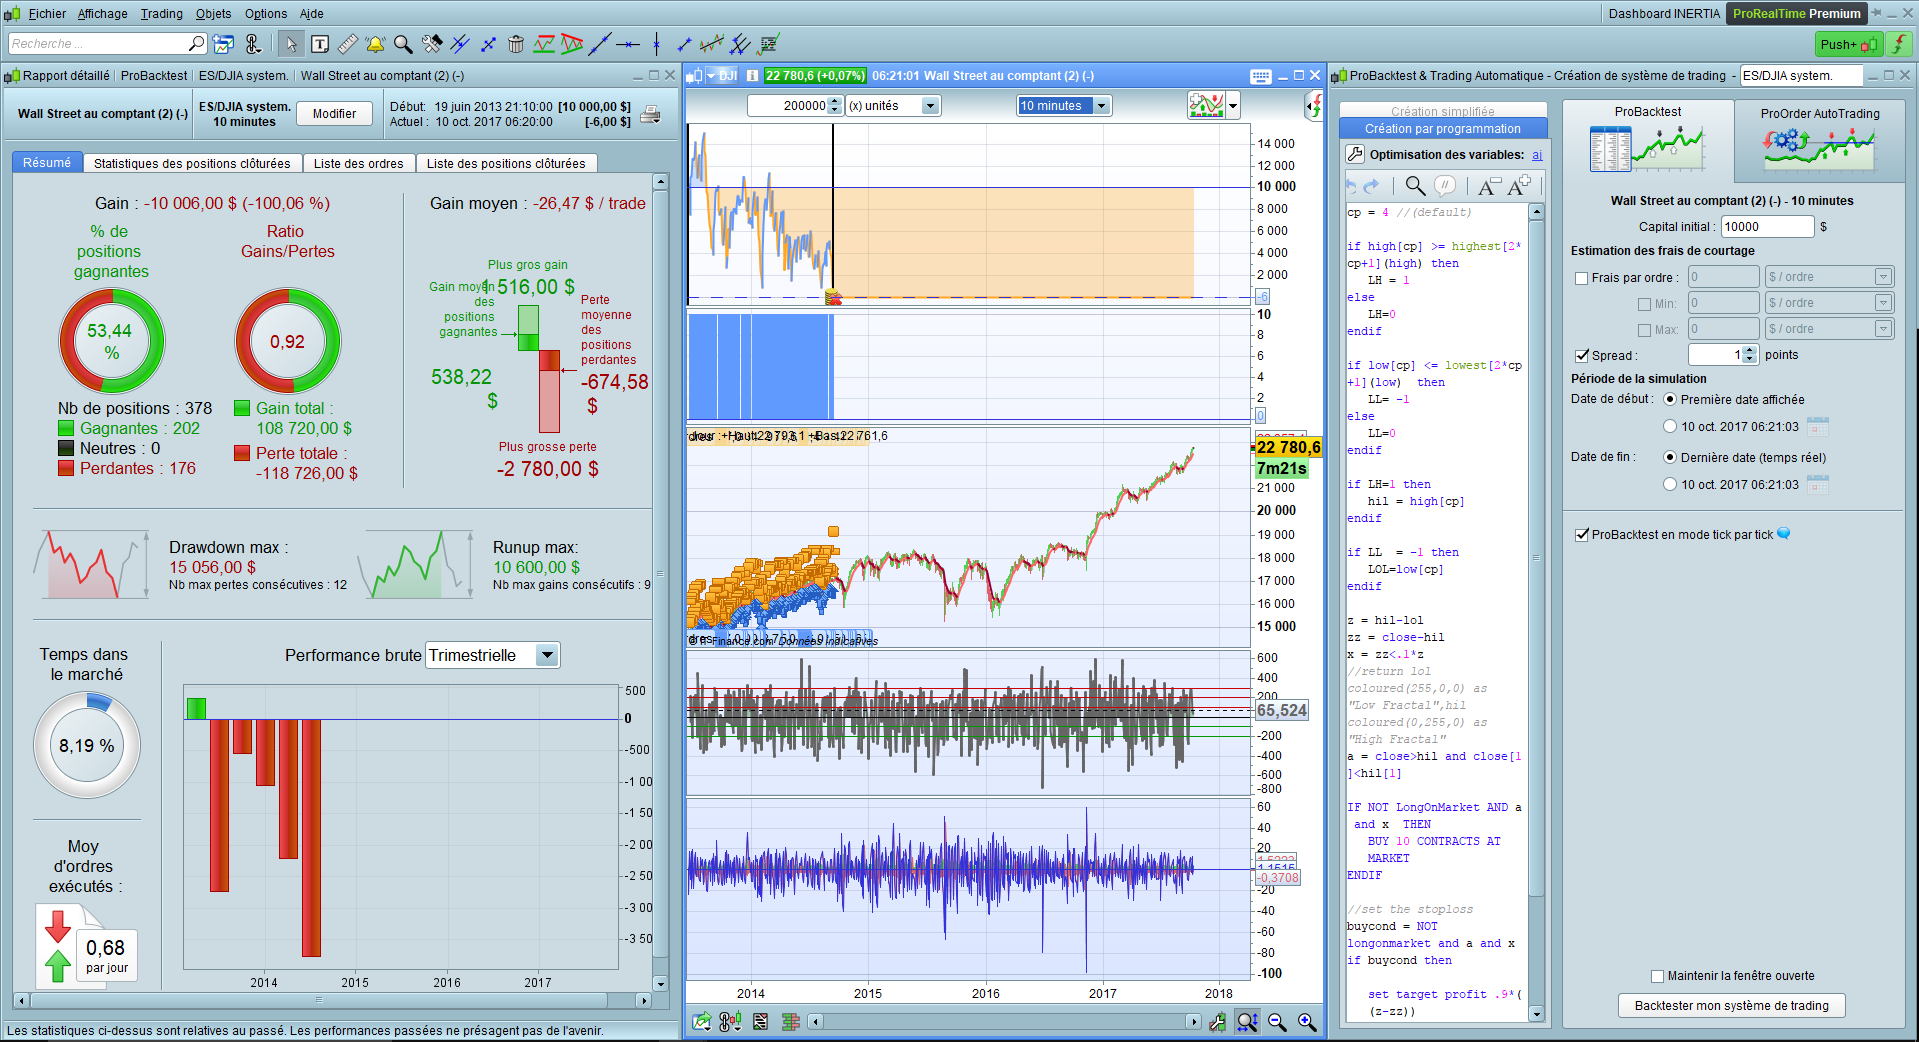Viewport: 1919px width, 1042px height.
Task: Select the Dernière date (temps réel) radio button
Action: click(x=1670, y=457)
